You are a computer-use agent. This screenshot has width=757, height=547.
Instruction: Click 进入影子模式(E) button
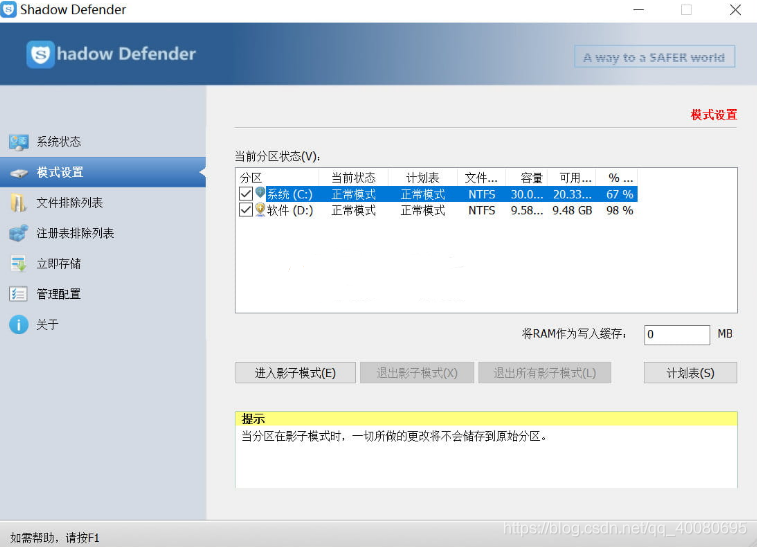[295, 373]
